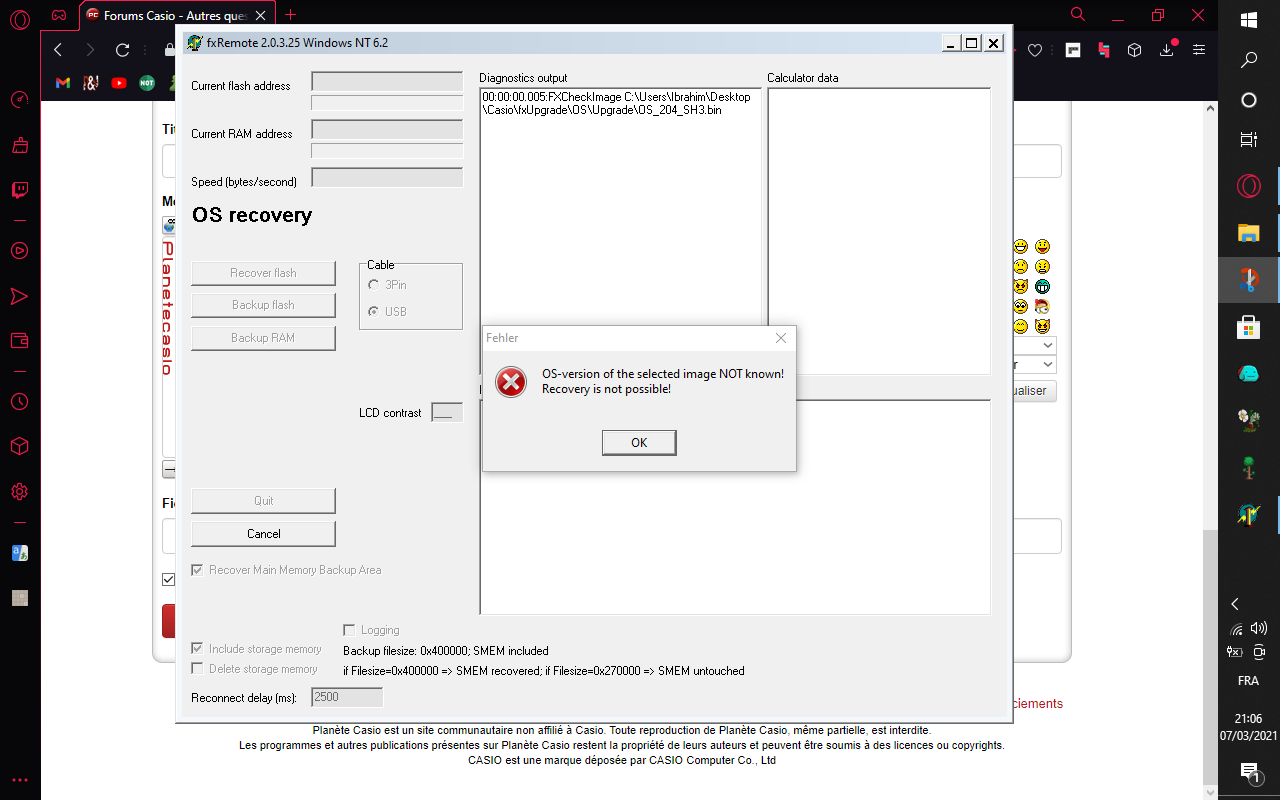Open File Explorer from taskbar
The image size is (1280, 800).
[x=1248, y=233]
